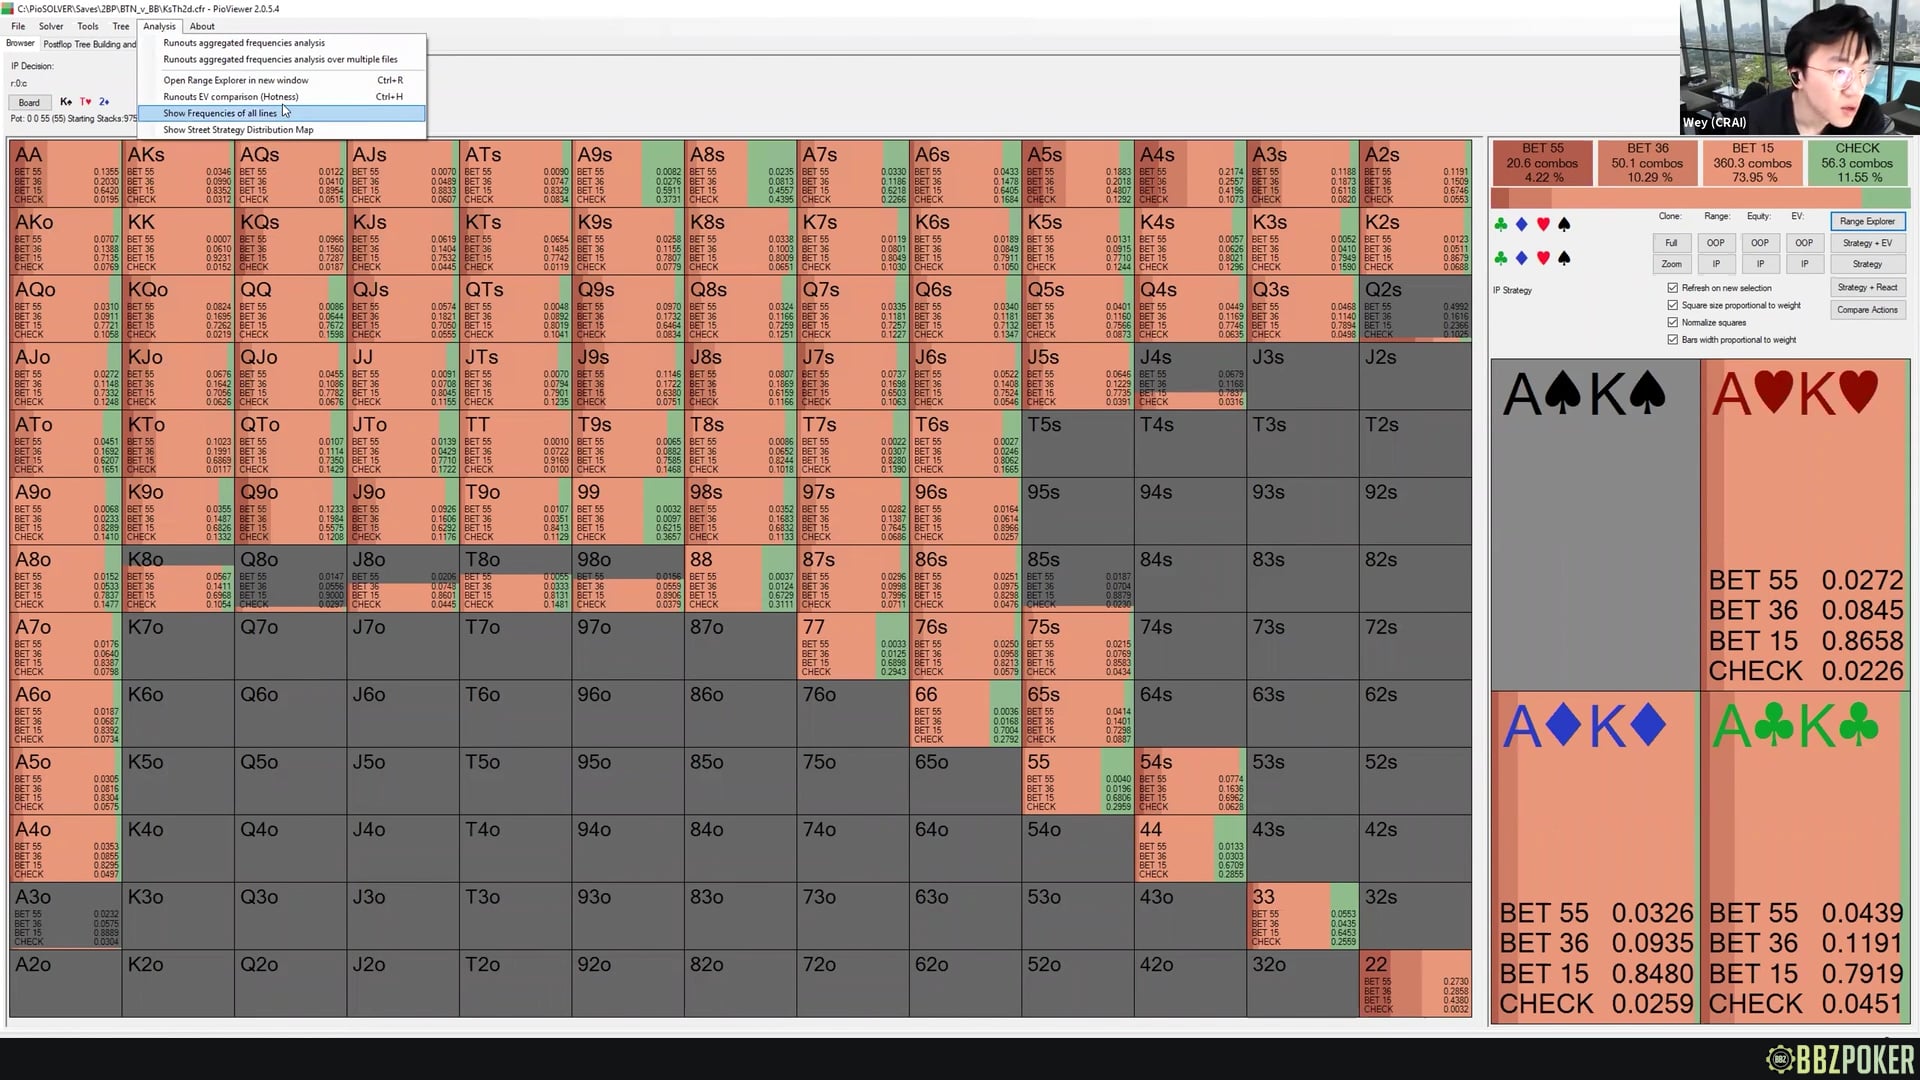Click the green club icon in the top suit row
Image resolution: width=1920 pixels, height=1080 pixels.
point(1500,225)
